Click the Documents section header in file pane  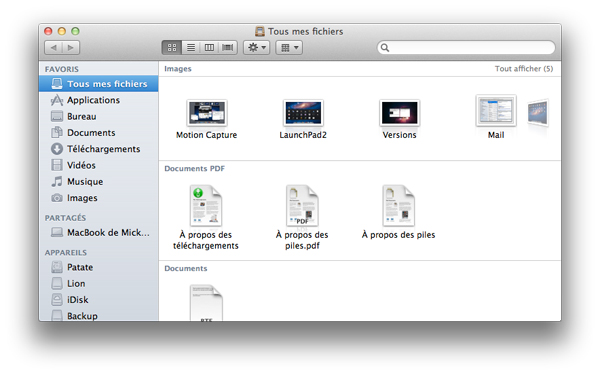(x=186, y=269)
